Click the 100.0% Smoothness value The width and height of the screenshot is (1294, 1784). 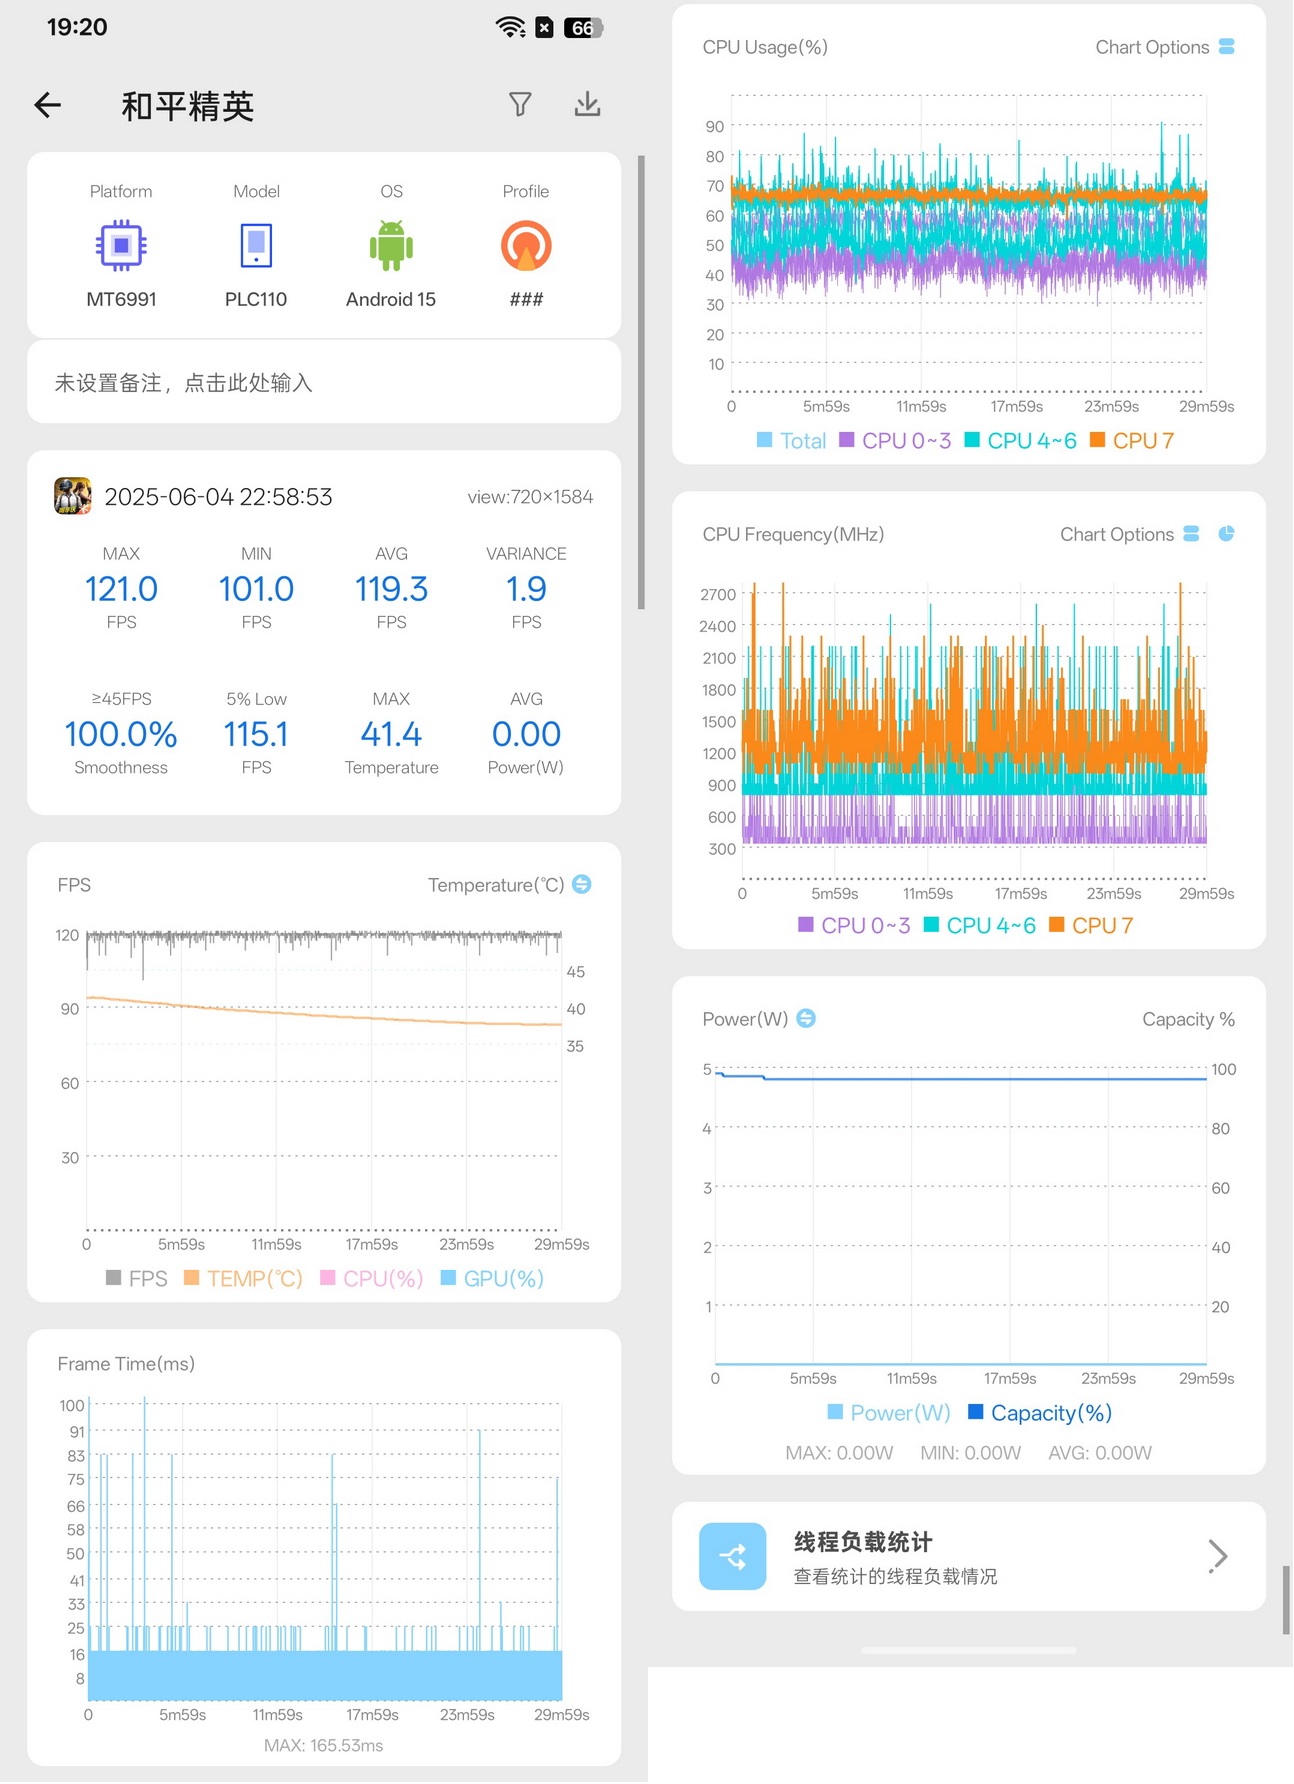click(121, 734)
